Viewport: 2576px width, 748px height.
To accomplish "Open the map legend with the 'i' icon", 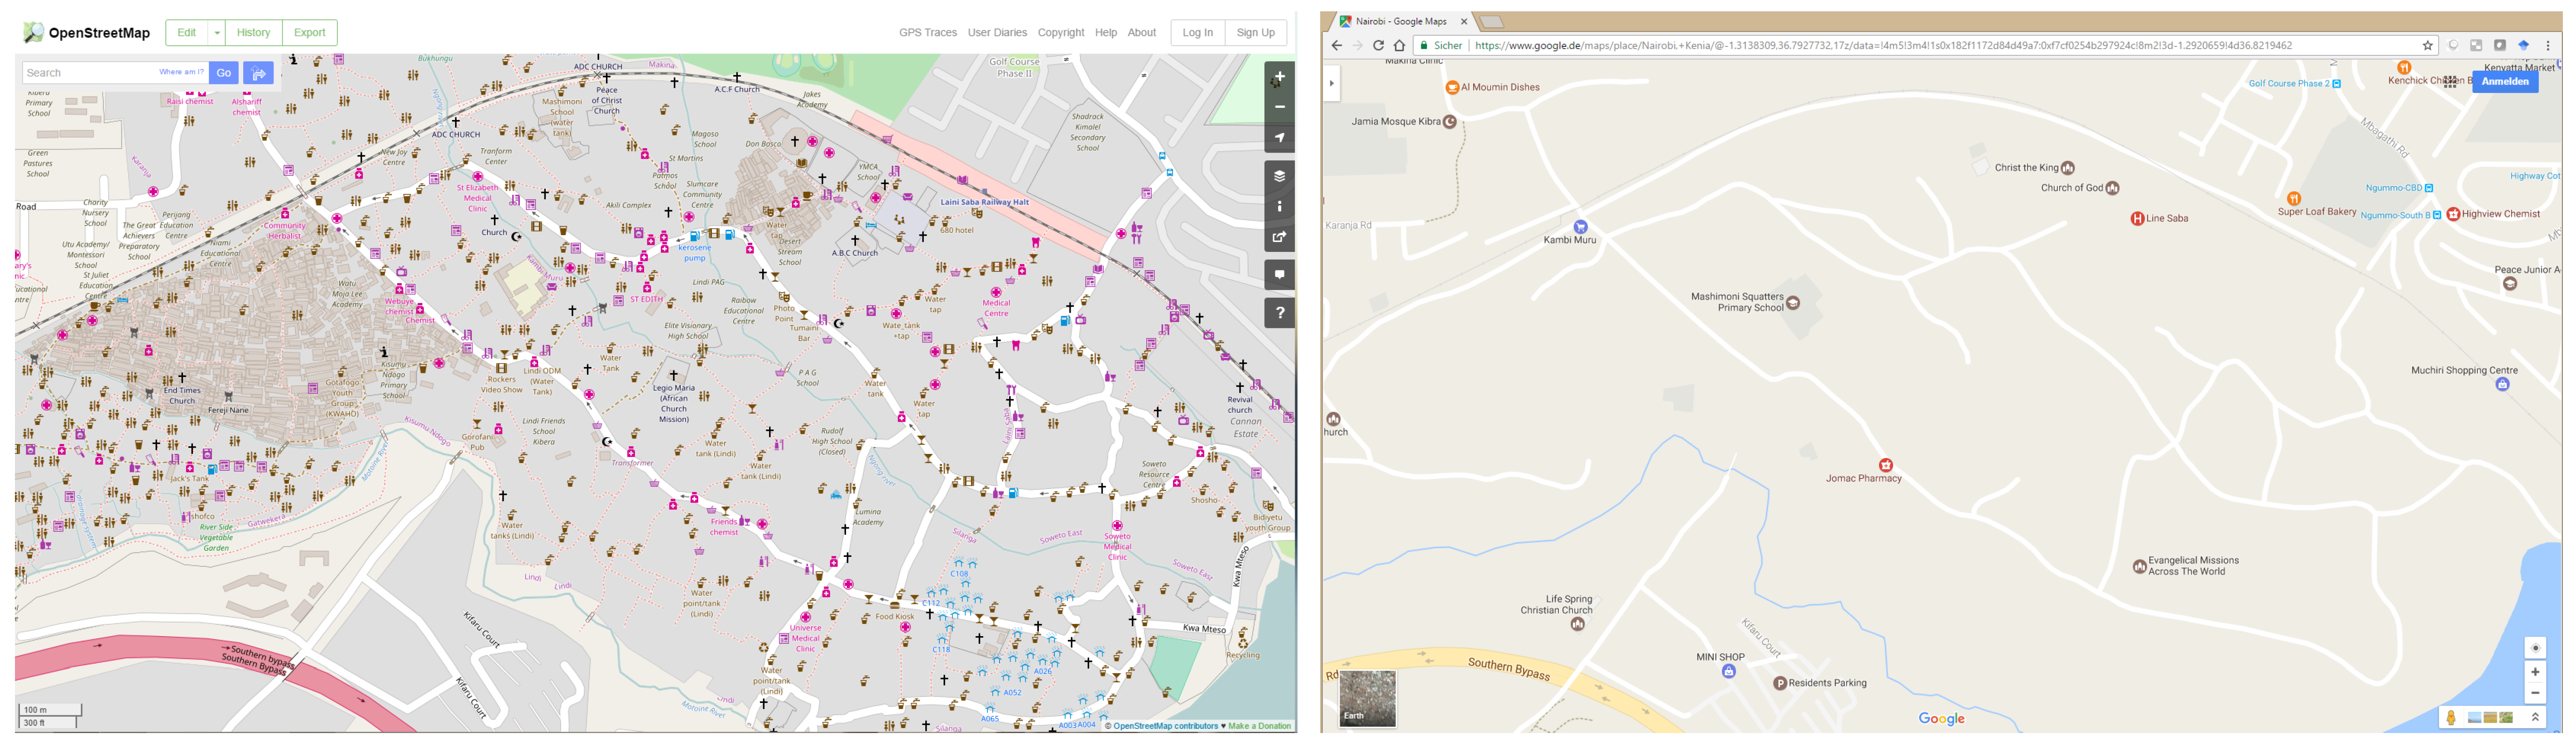I will 1280,206.
